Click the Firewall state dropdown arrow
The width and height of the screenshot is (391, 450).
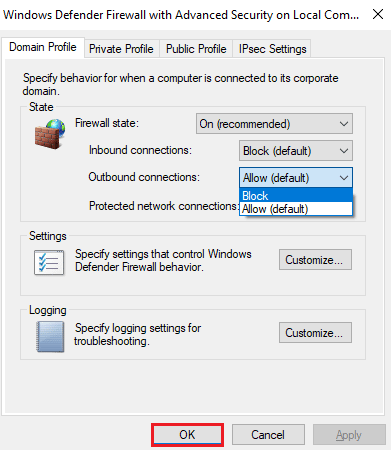click(x=344, y=124)
